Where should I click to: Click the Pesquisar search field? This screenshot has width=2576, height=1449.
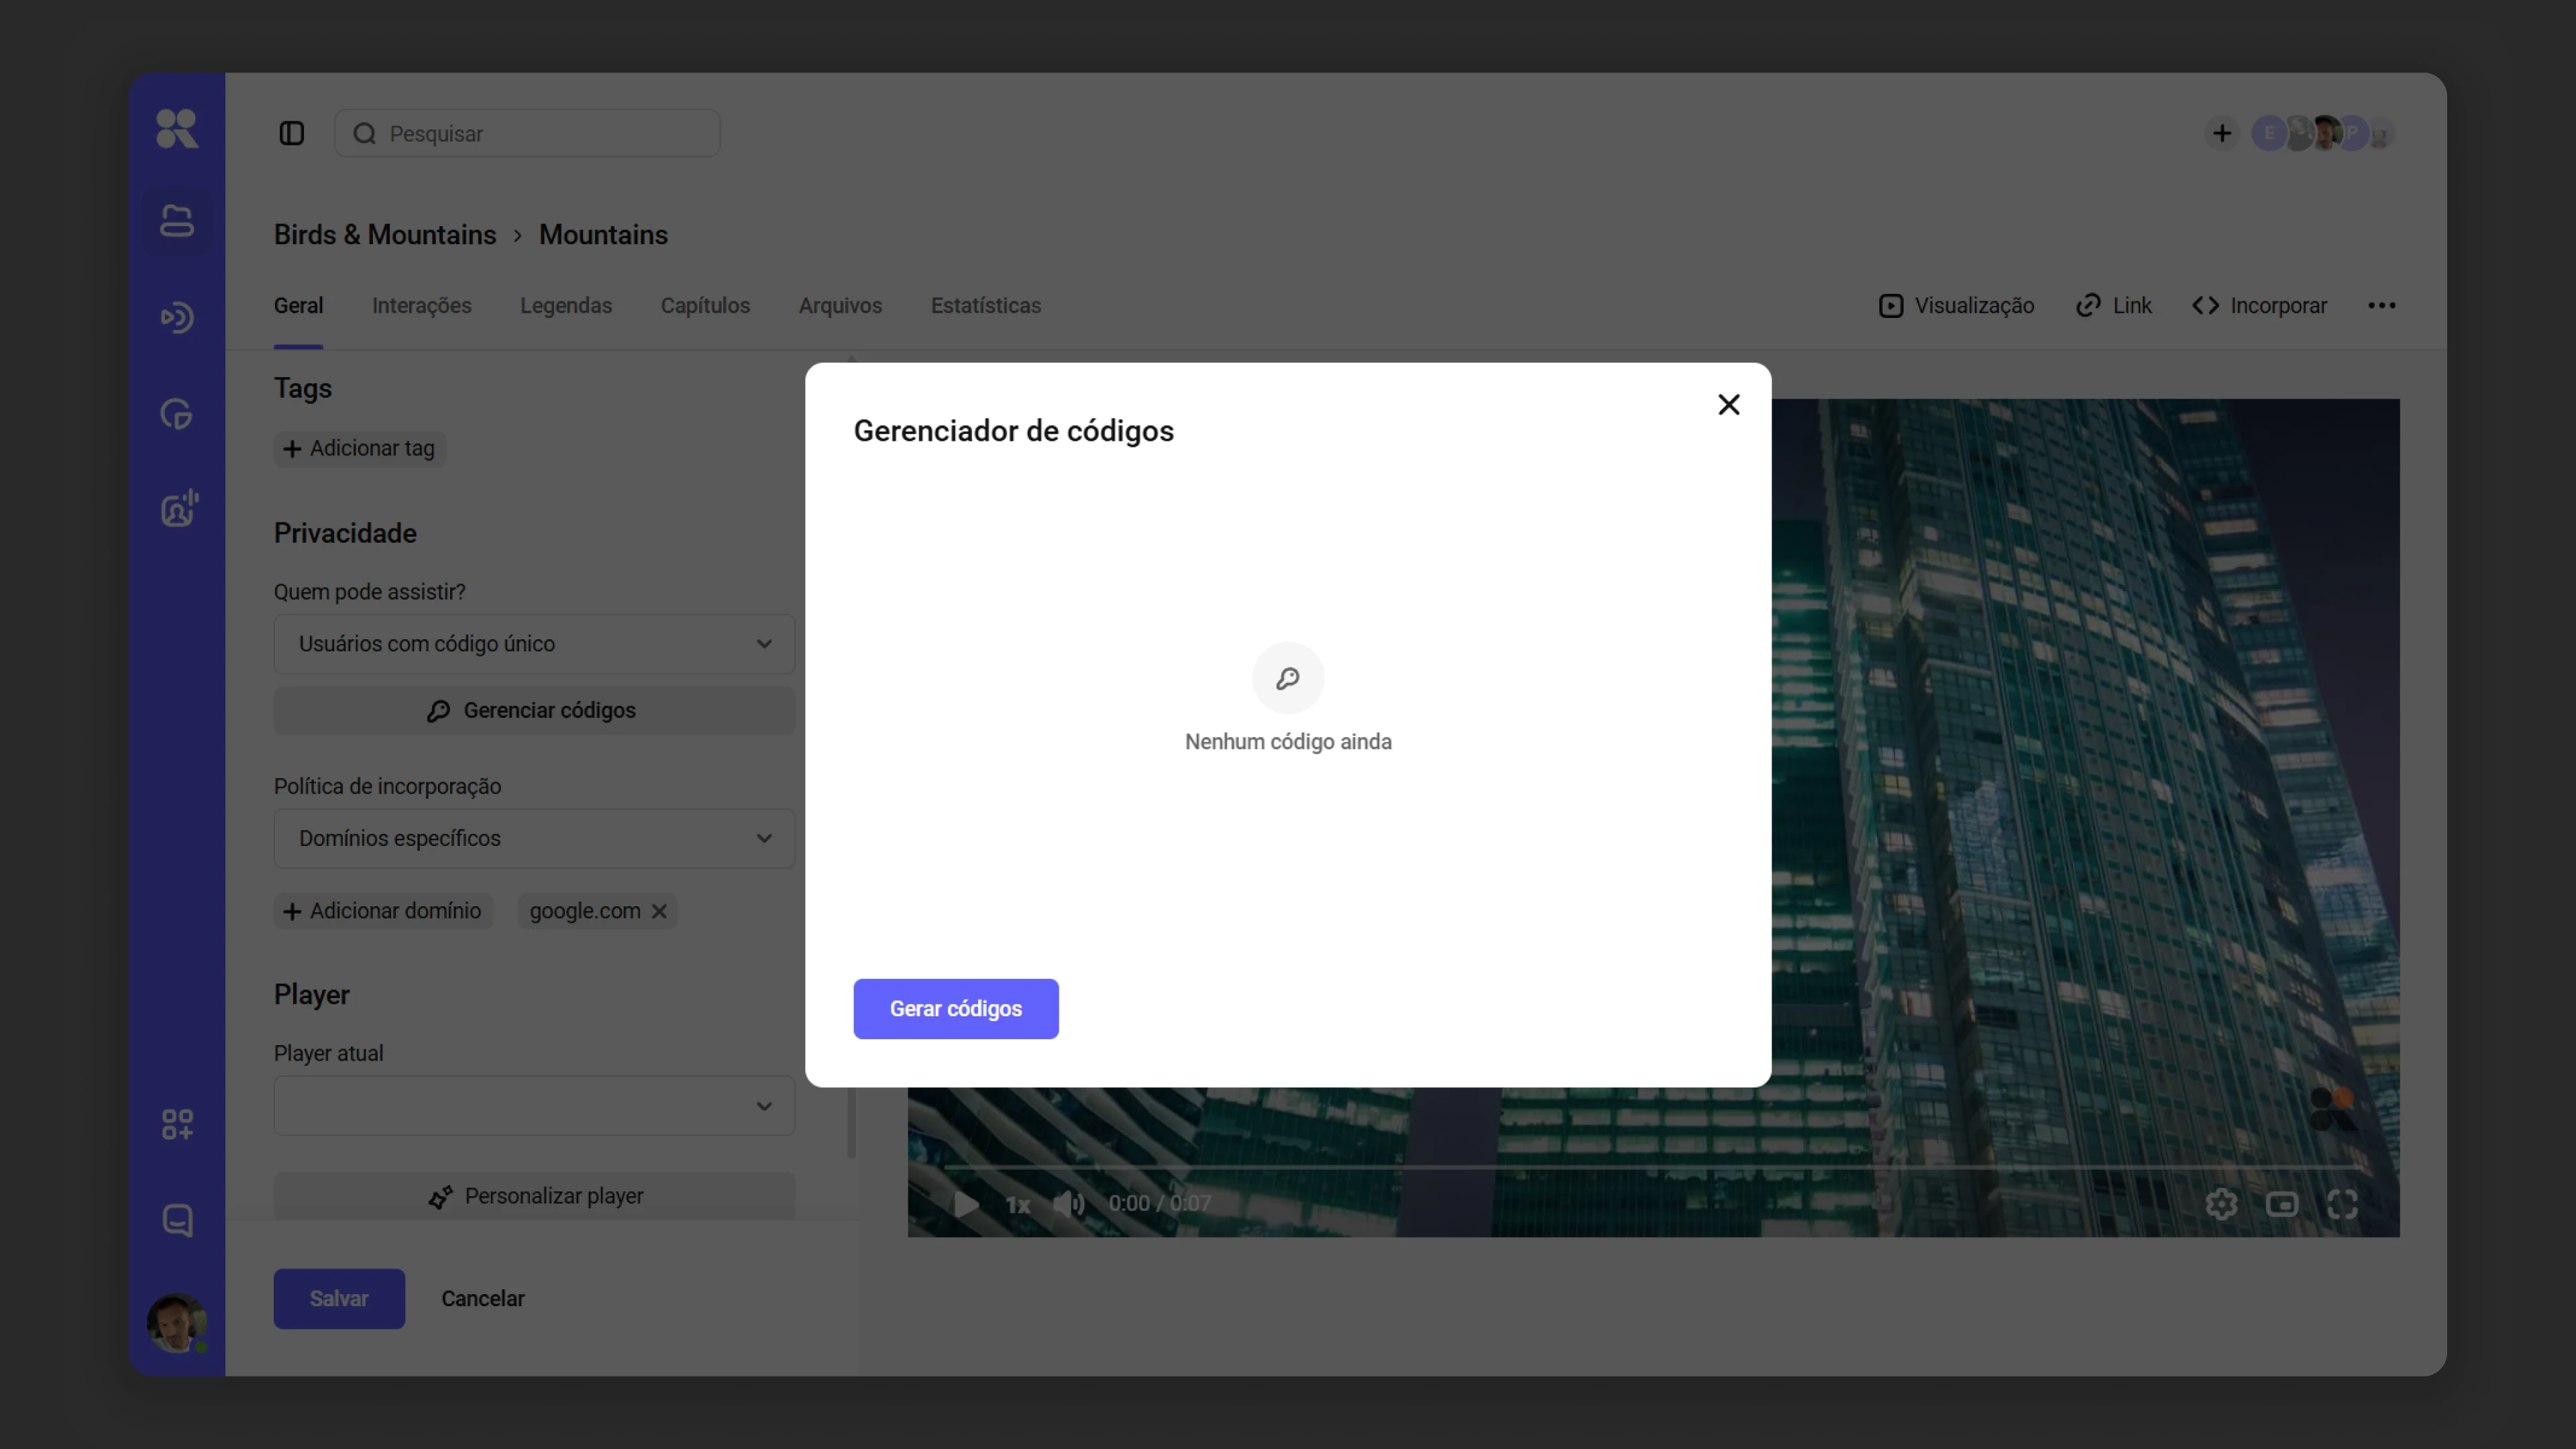[527, 134]
